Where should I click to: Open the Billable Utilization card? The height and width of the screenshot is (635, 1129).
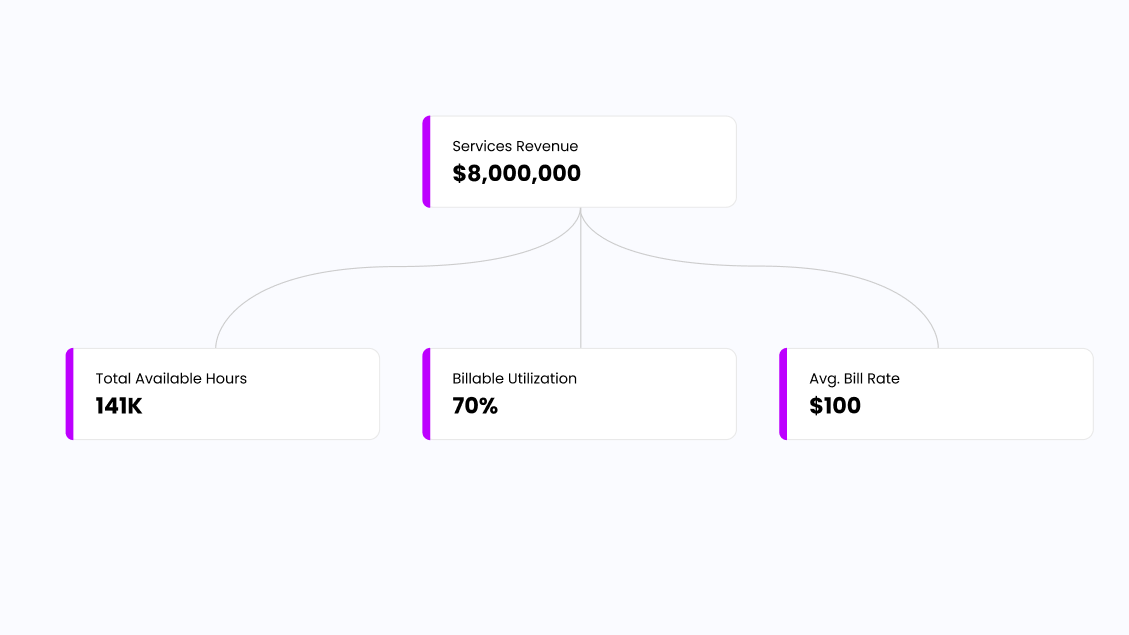point(580,394)
